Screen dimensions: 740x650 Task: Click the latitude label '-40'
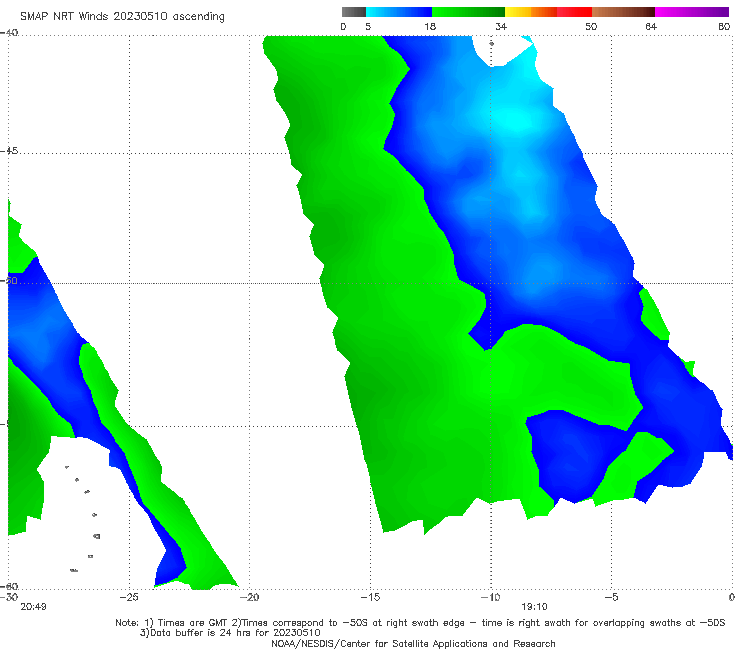coord(9,32)
